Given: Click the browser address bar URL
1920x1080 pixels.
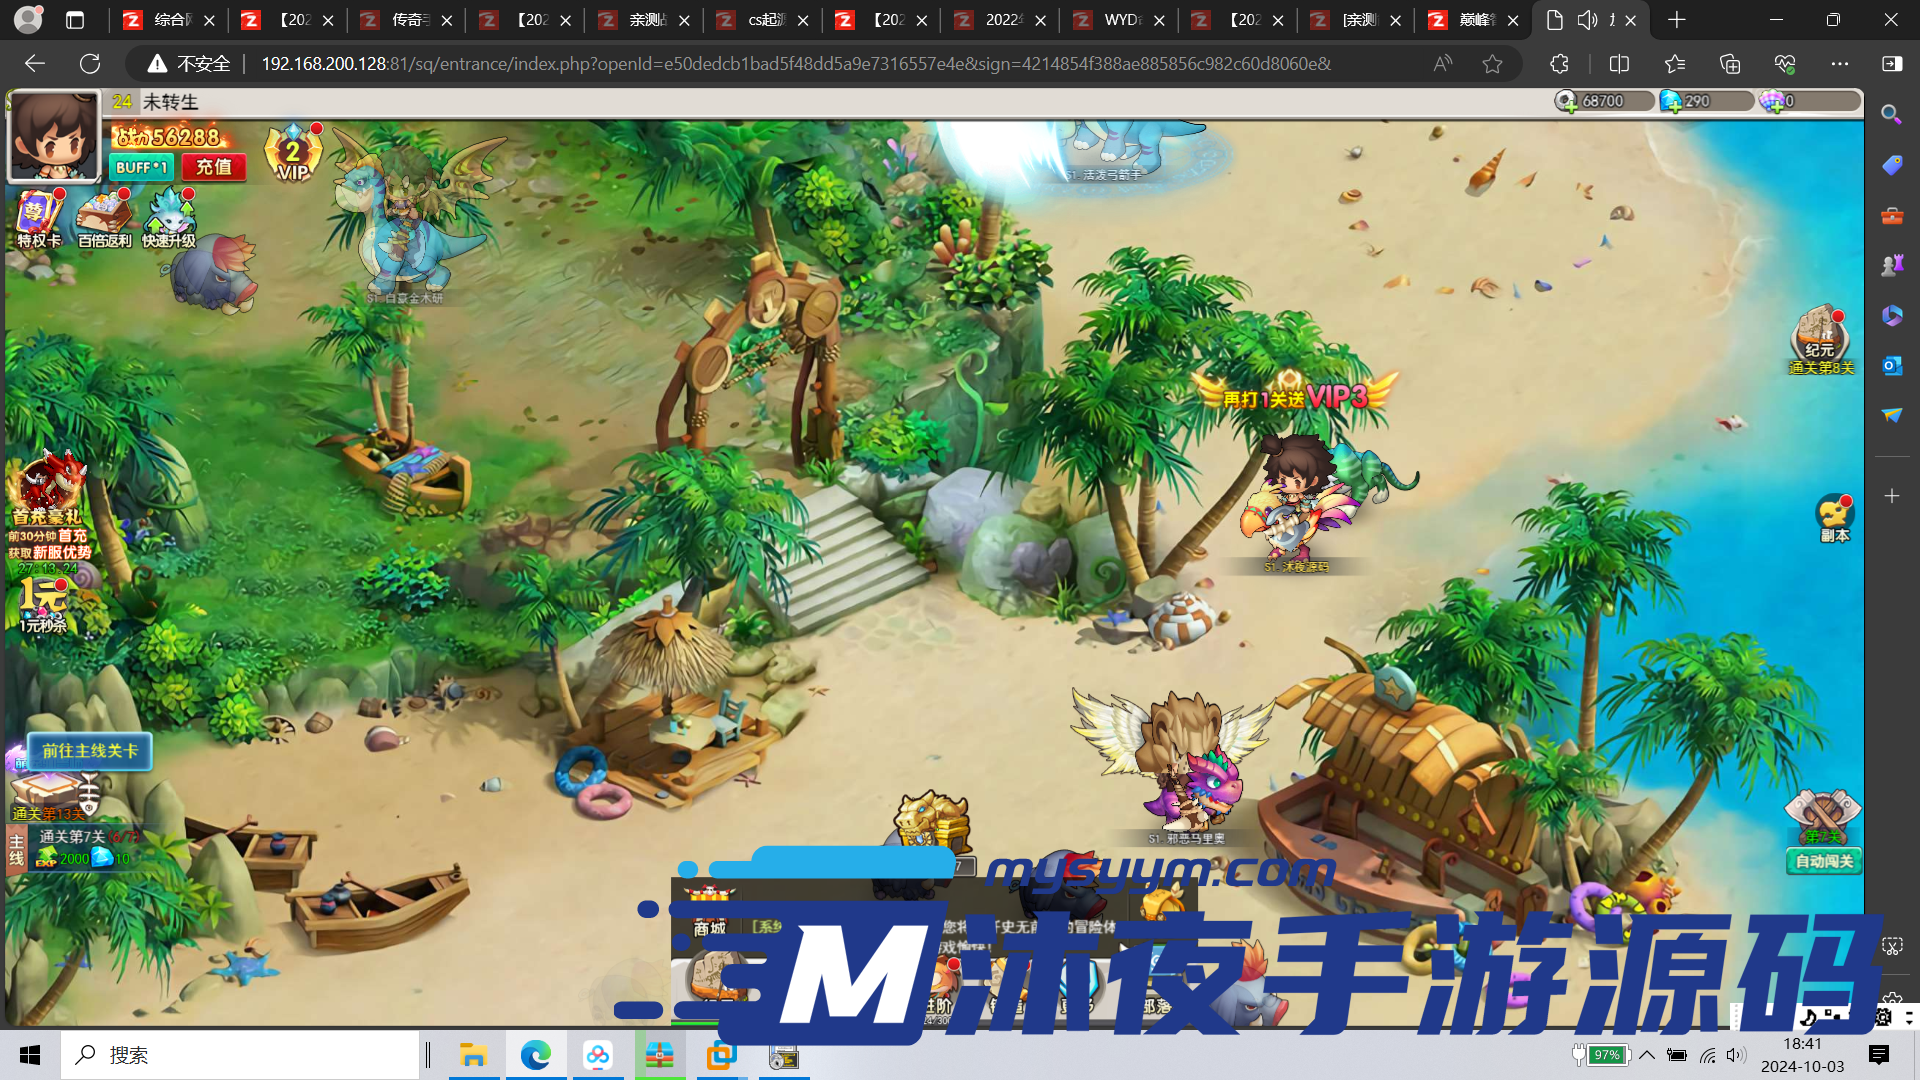Looking at the screenshot, I should (795, 64).
